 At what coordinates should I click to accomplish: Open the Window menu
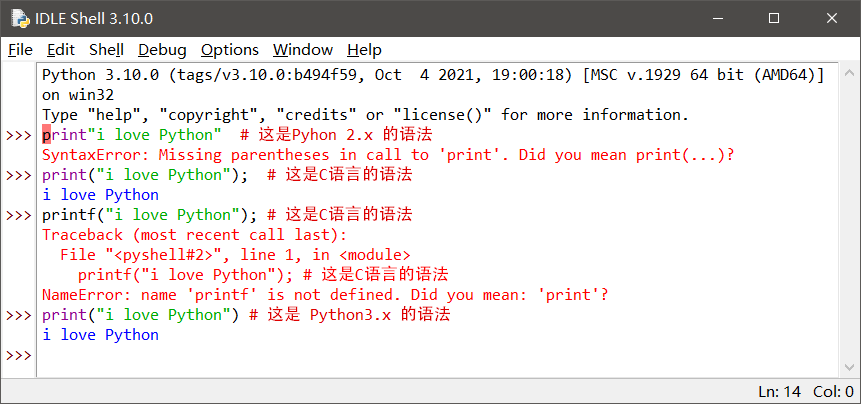pyautogui.click(x=303, y=49)
